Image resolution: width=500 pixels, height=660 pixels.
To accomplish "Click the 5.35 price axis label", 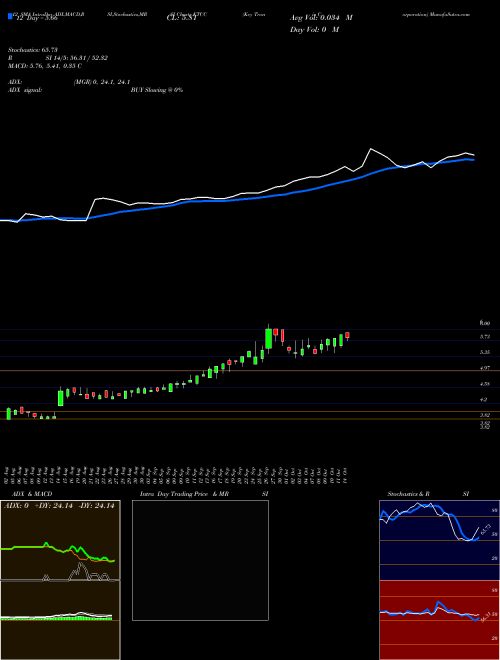I will coord(485,352).
